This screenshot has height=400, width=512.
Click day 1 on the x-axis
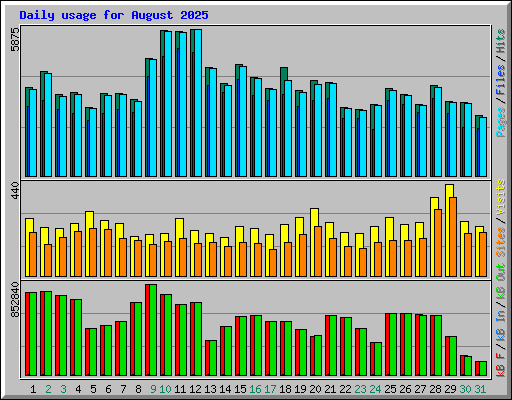pos(33,389)
